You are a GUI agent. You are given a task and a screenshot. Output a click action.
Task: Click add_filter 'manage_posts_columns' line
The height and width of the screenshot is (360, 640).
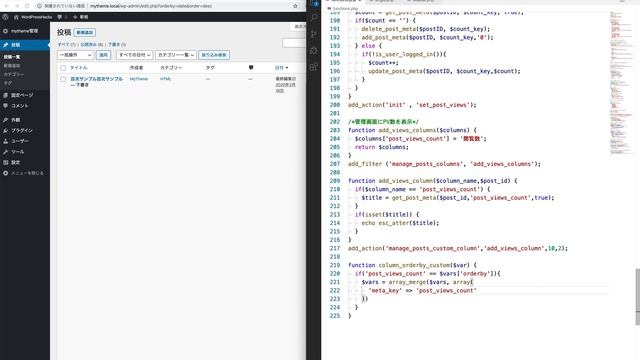click(444, 164)
